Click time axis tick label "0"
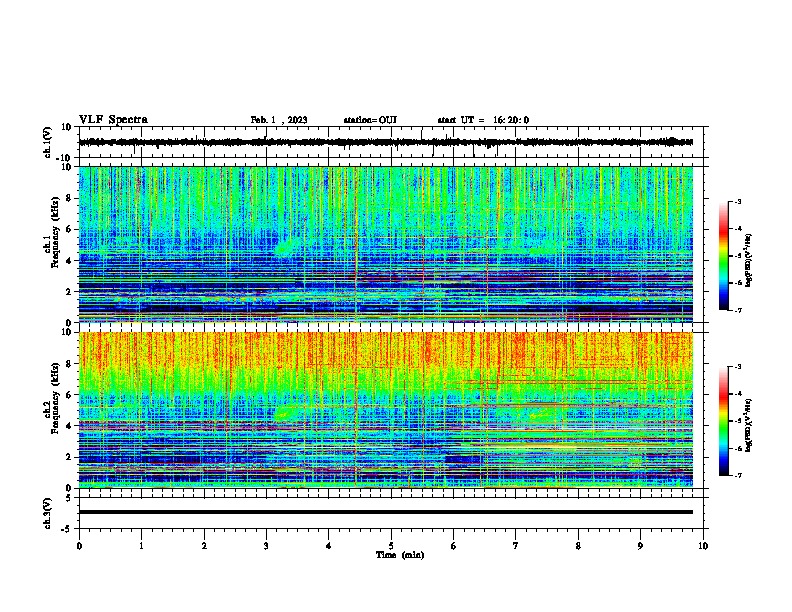The image size is (792, 612). [79, 546]
